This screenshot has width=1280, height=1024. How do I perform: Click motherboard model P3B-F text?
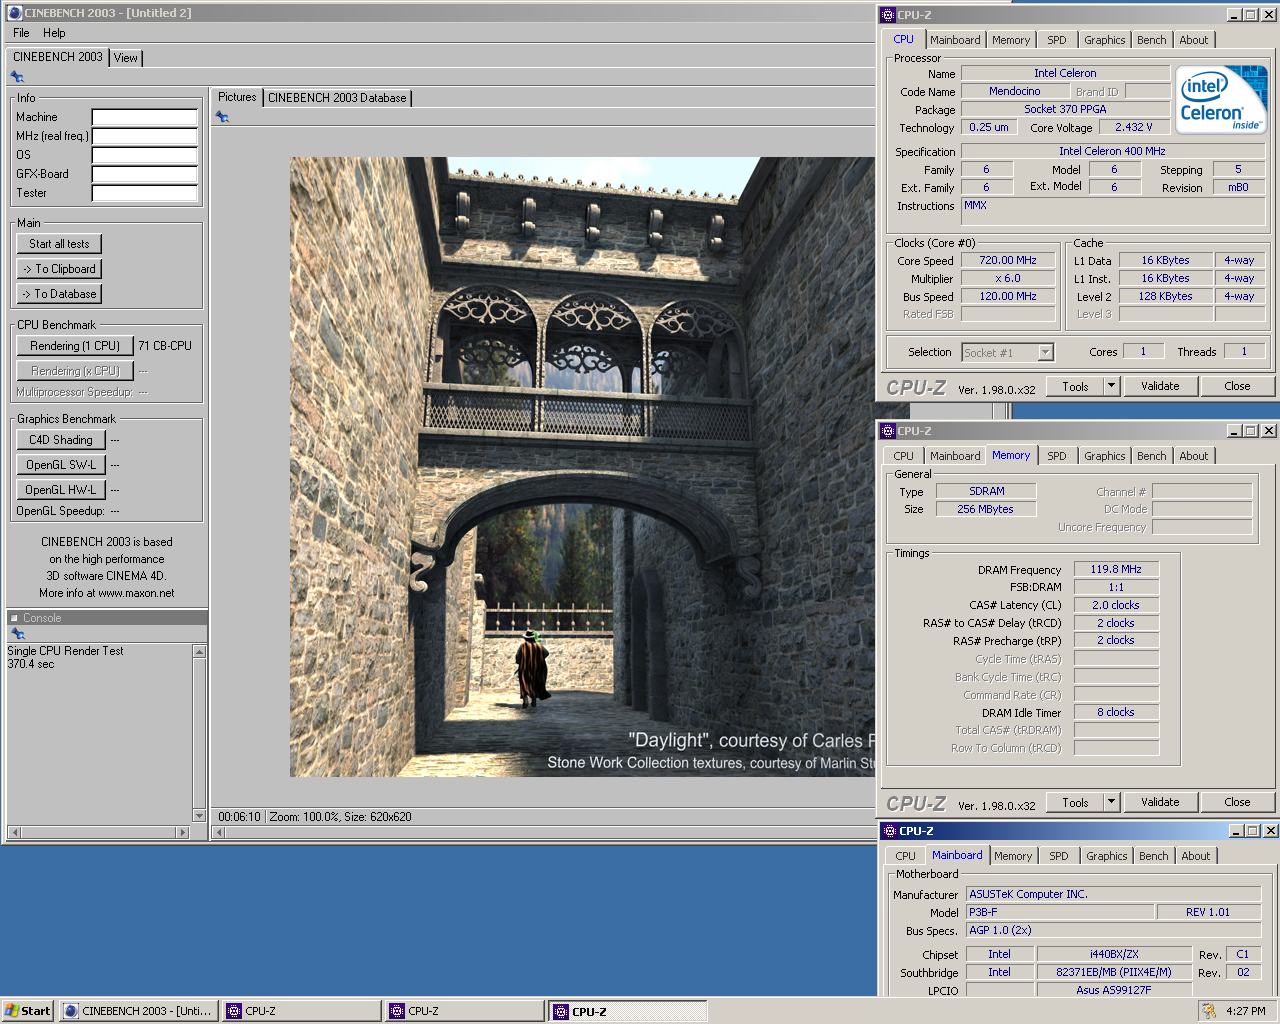click(x=983, y=912)
